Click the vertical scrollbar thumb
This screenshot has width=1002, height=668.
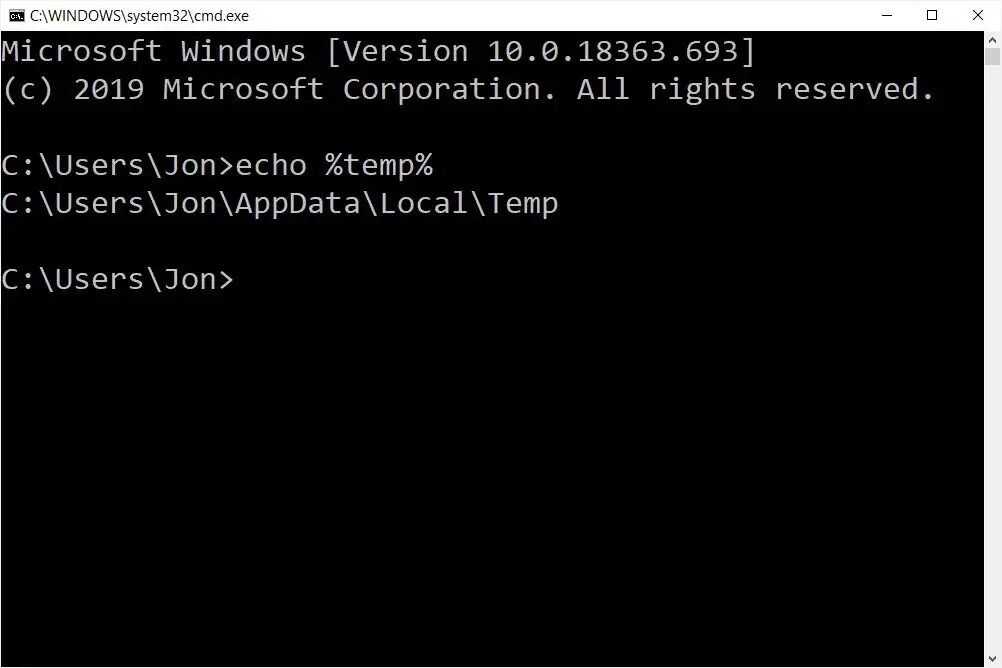992,56
